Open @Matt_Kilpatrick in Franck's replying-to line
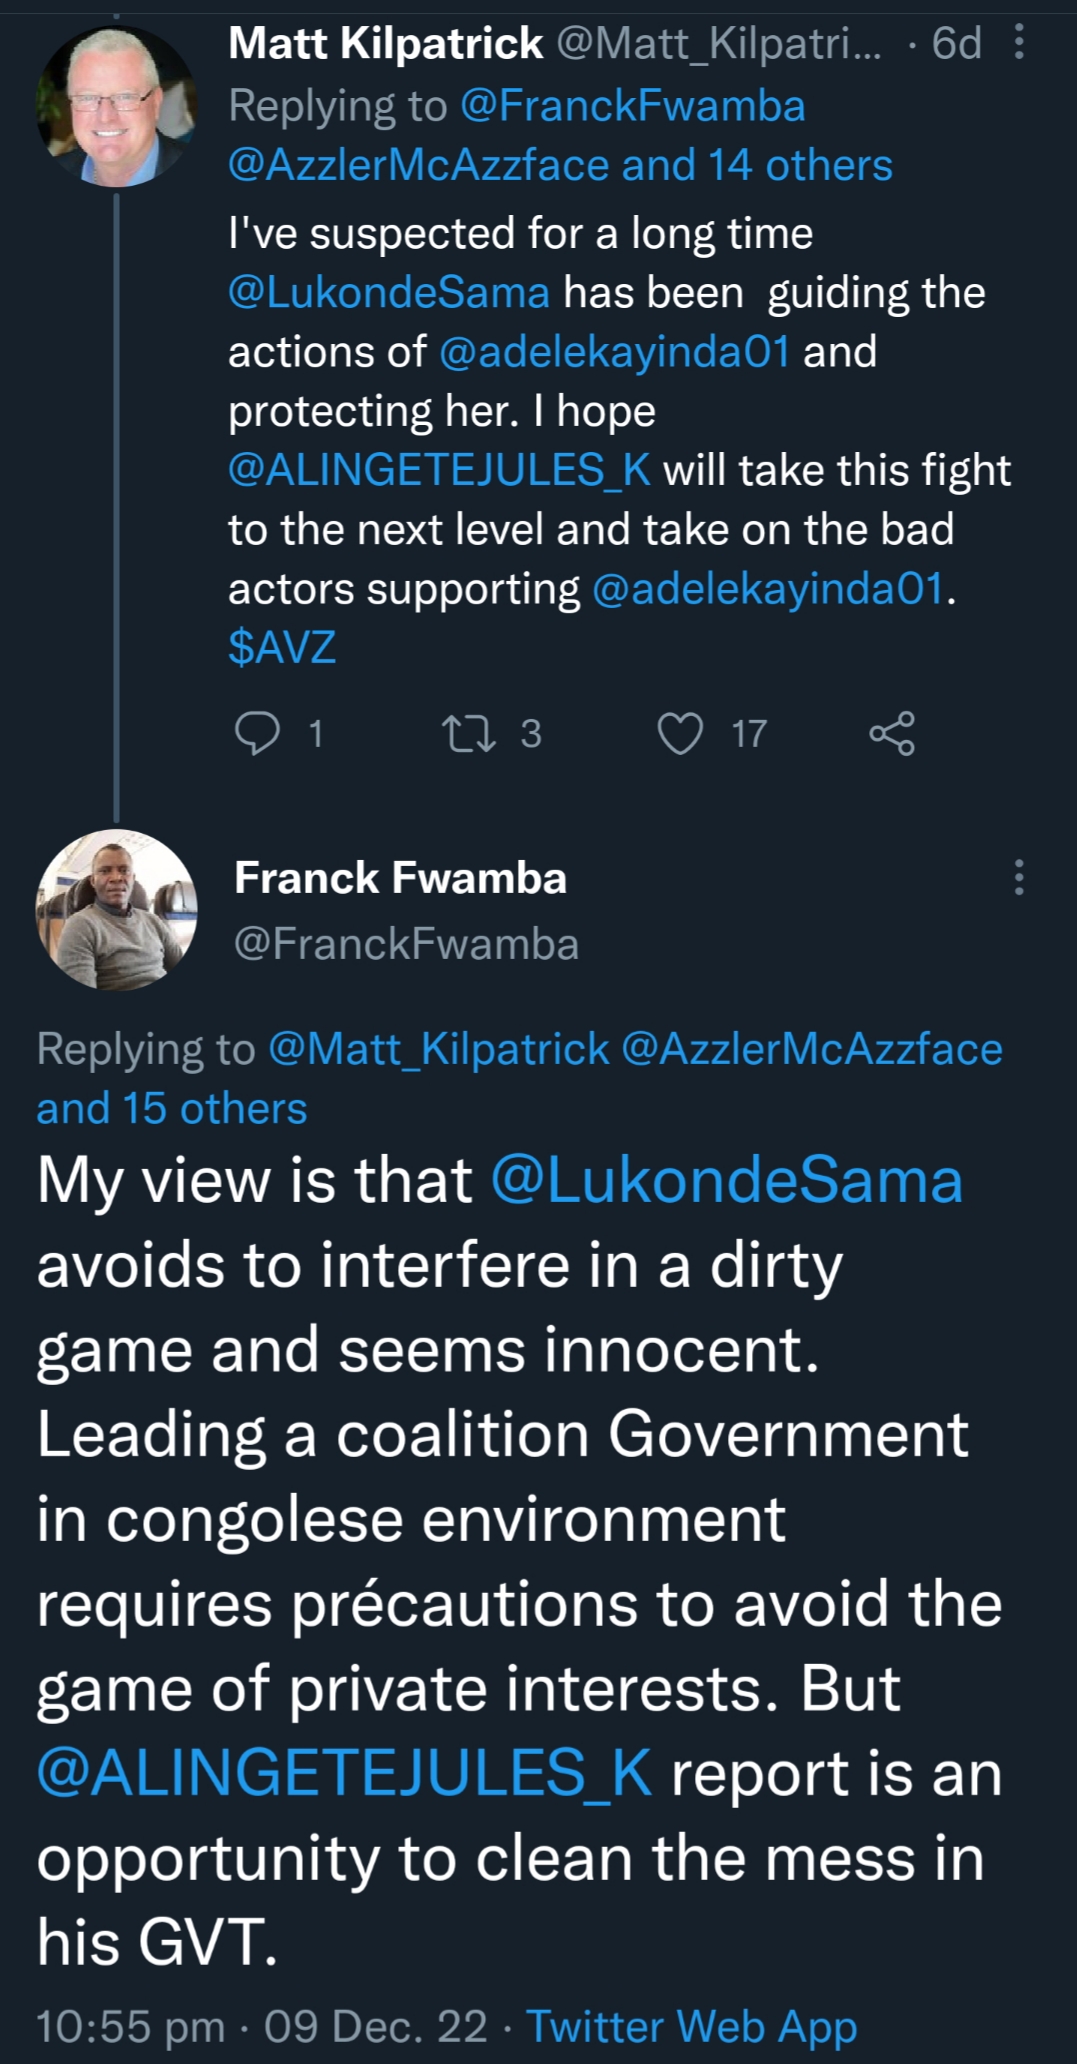1077x2064 pixels. point(439,1049)
